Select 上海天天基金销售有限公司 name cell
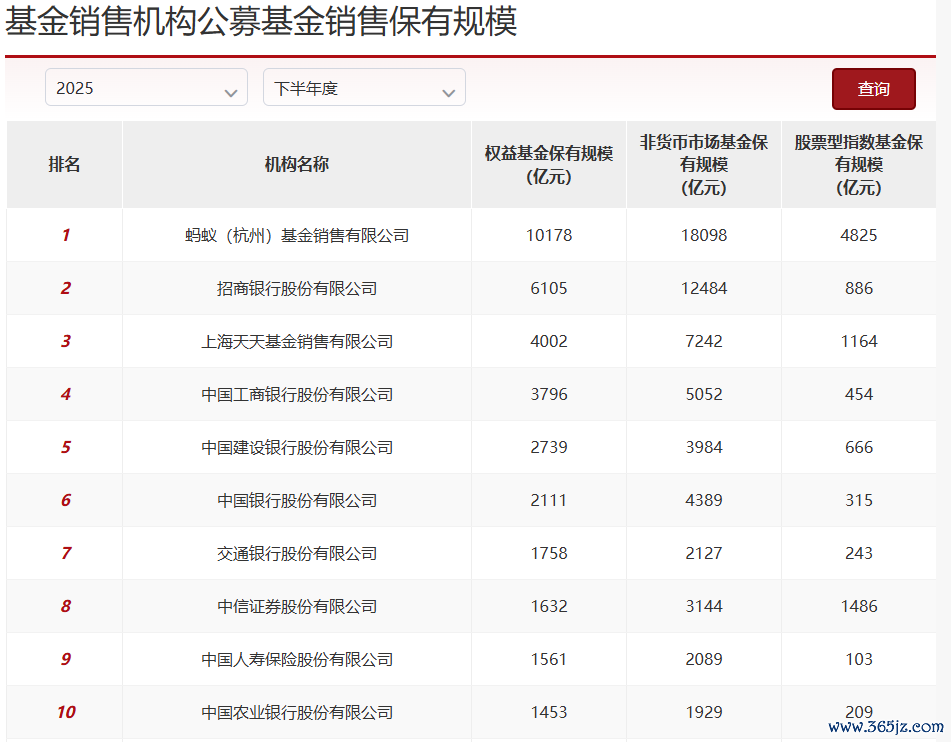Screen dimensions: 951x742 coord(297,342)
